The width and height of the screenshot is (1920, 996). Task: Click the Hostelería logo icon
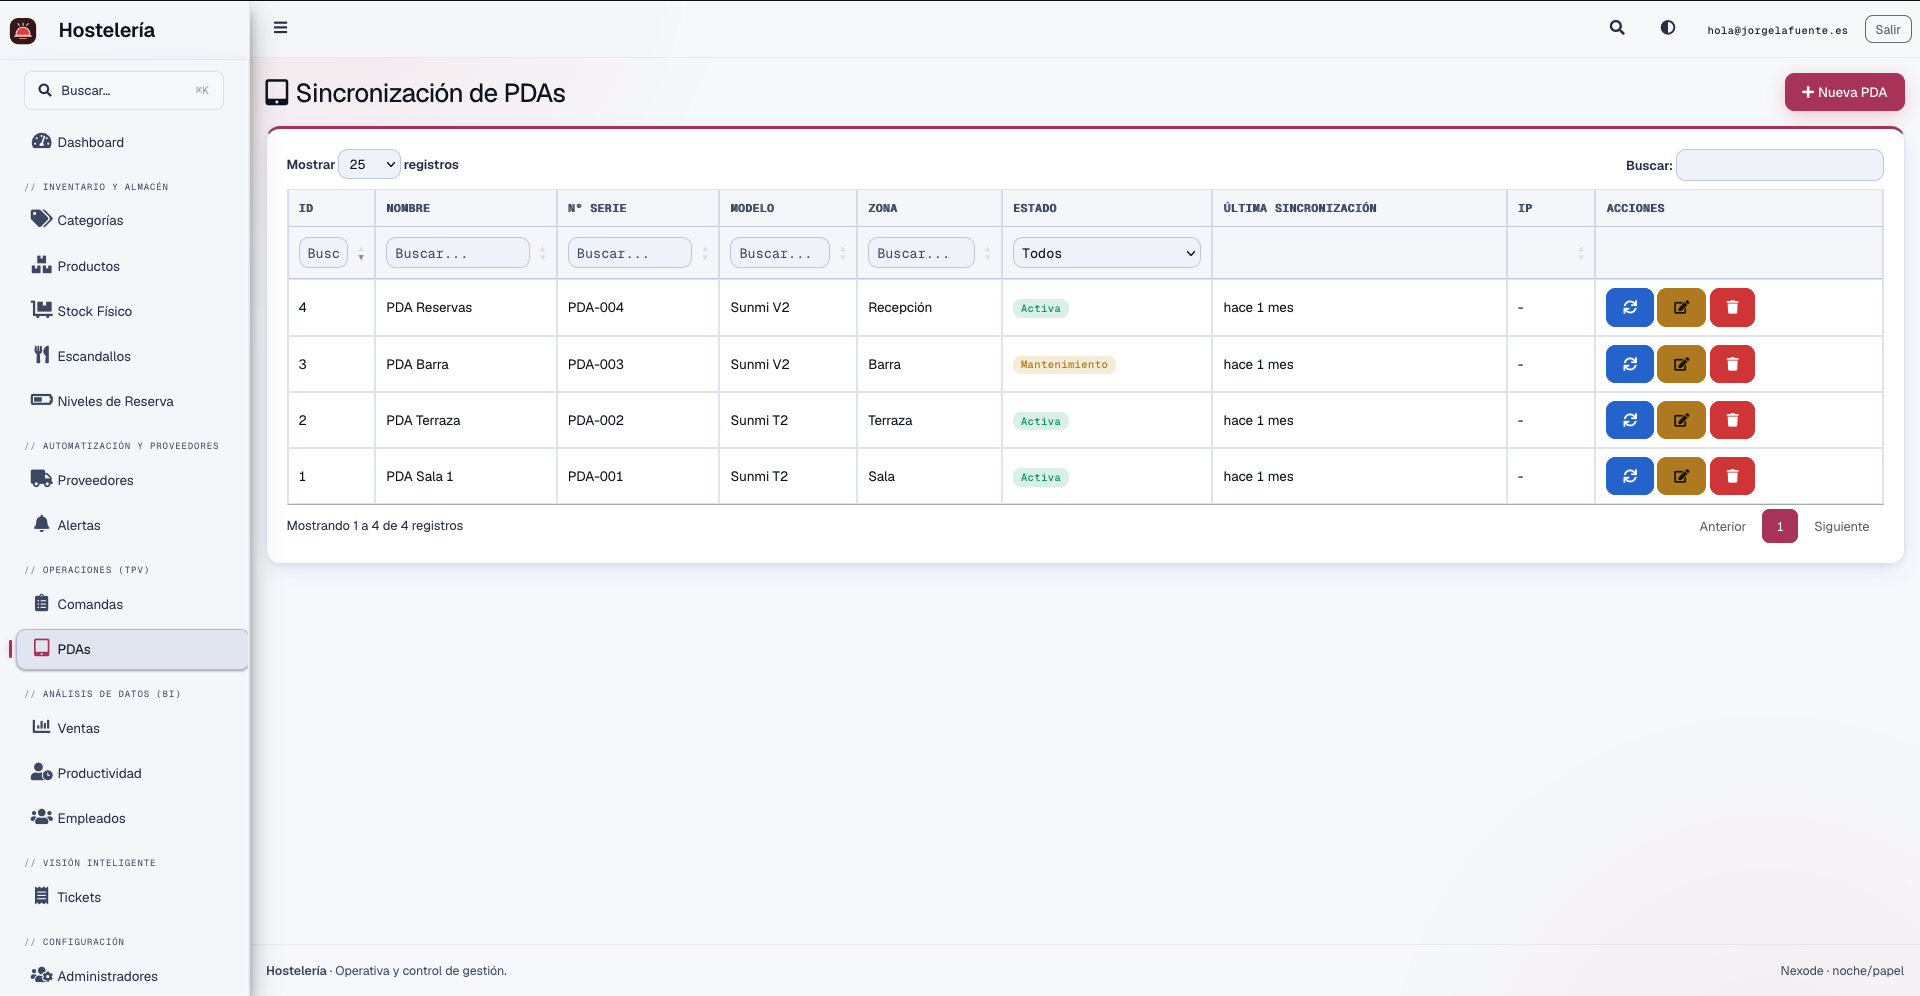click(23, 30)
